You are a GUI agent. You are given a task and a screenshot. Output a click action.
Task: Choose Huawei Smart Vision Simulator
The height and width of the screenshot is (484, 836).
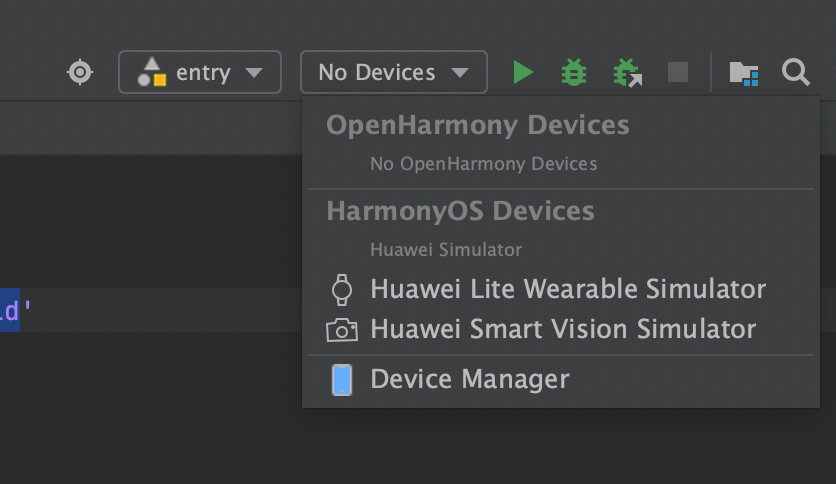click(563, 329)
